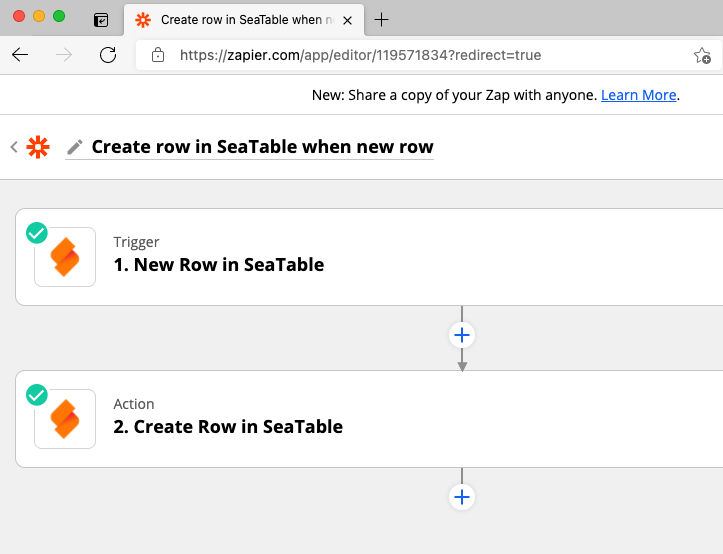
Task: Click the yellow minimize window button
Action: tap(39, 16)
